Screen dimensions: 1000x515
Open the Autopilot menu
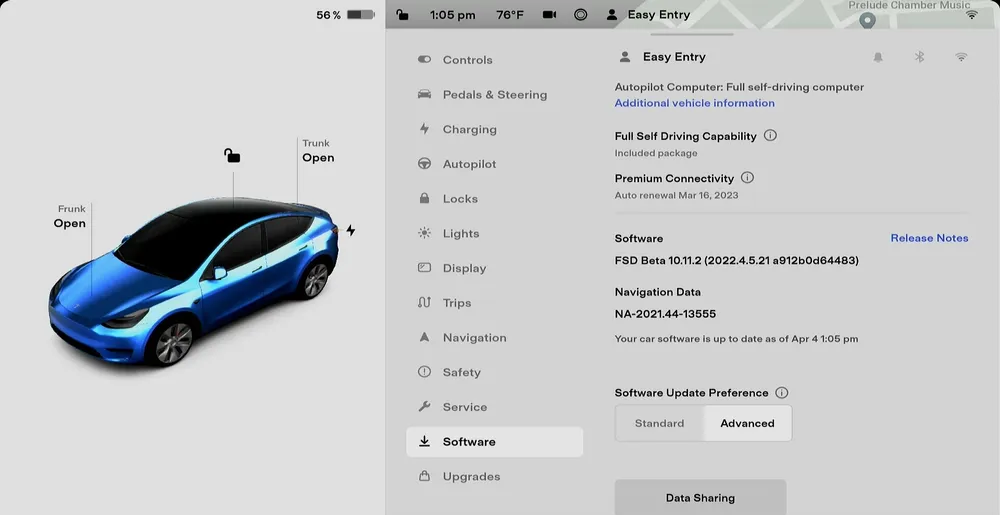[x=494, y=164]
